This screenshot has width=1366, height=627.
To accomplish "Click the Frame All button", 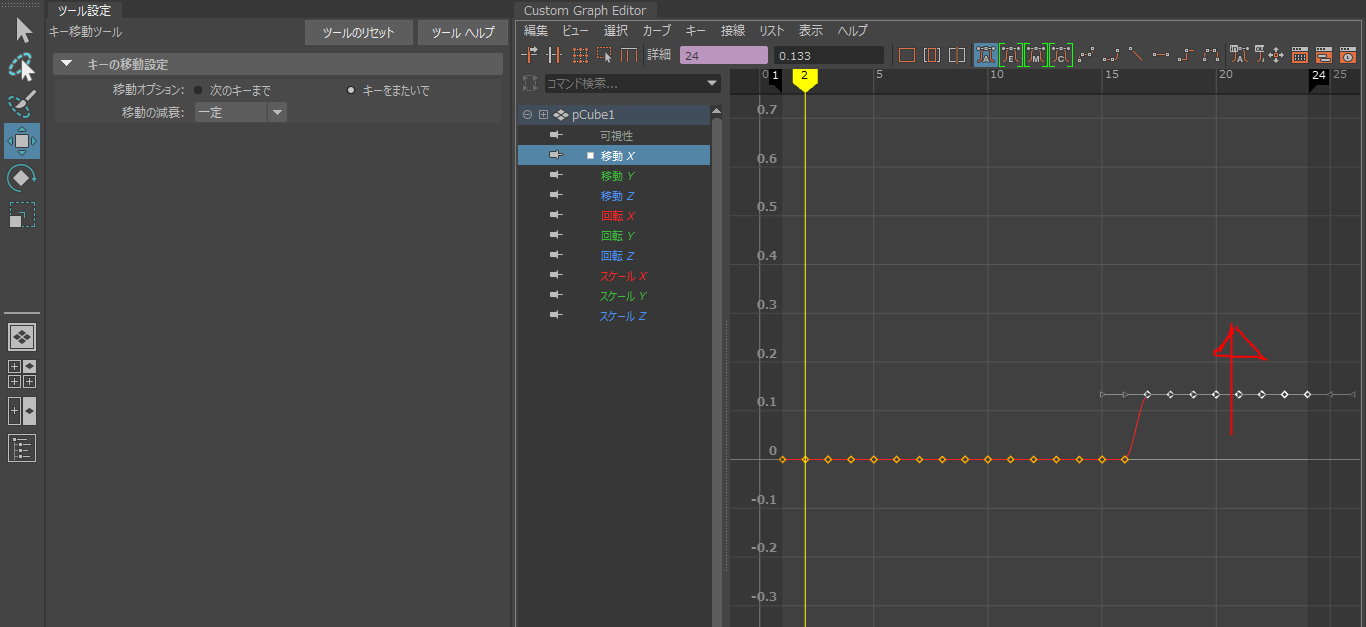I will (907, 55).
